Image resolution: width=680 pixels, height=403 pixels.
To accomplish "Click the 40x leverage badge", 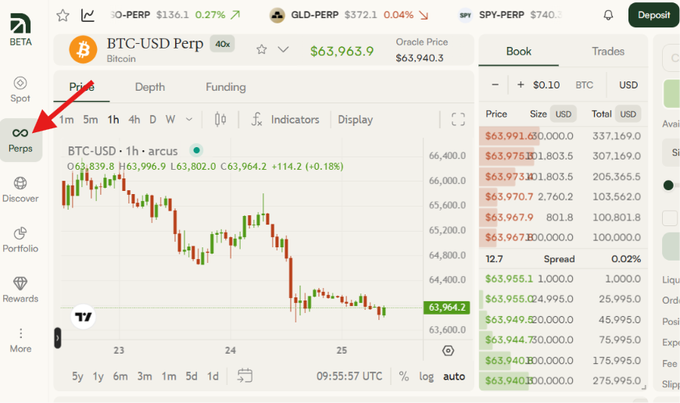I will (222, 44).
